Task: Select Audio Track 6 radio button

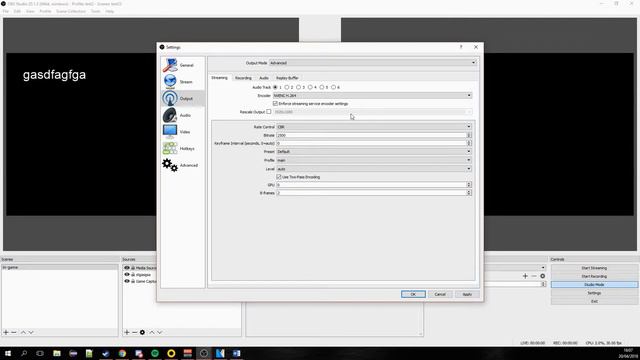Action: click(x=333, y=87)
